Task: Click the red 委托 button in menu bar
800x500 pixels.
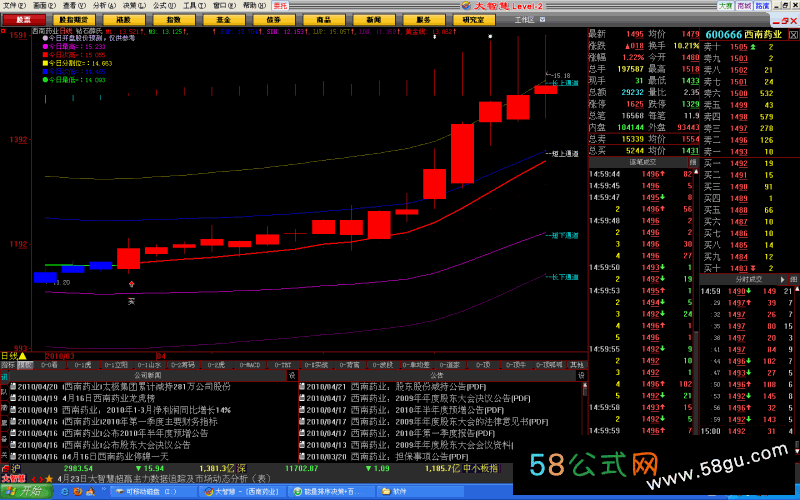Action: coord(280,6)
